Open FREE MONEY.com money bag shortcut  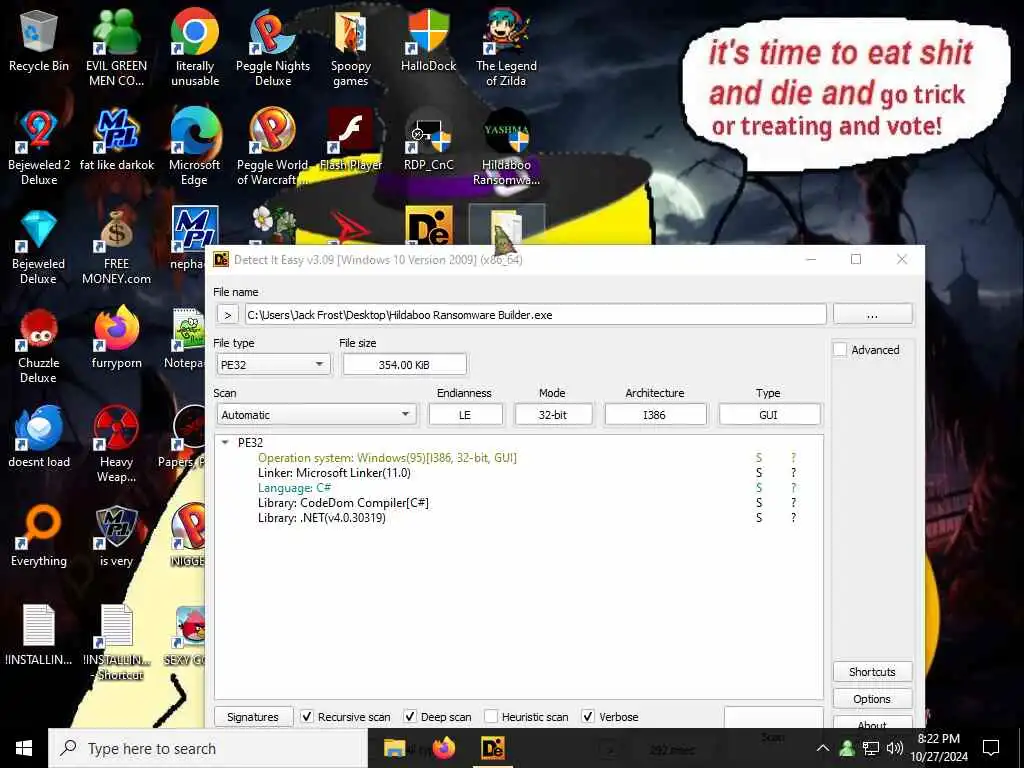pyautogui.click(x=116, y=247)
